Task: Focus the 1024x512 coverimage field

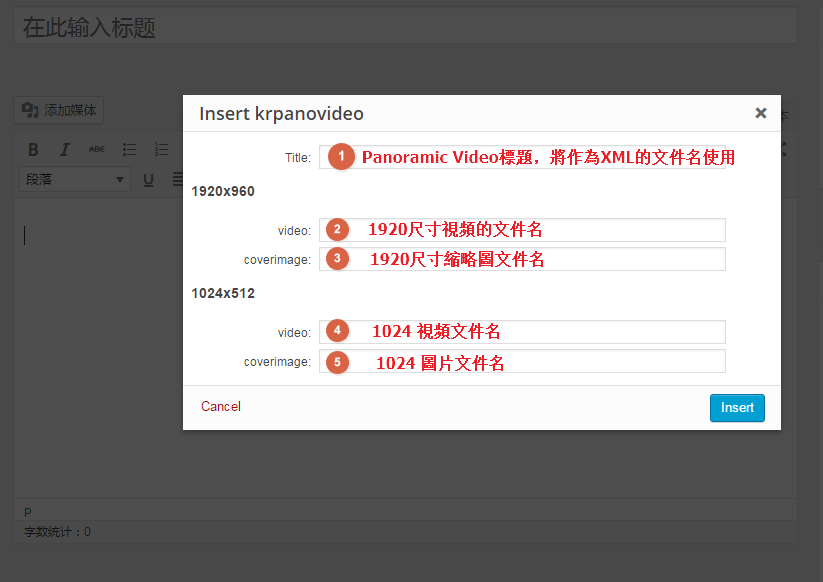Action: point(522,361)
